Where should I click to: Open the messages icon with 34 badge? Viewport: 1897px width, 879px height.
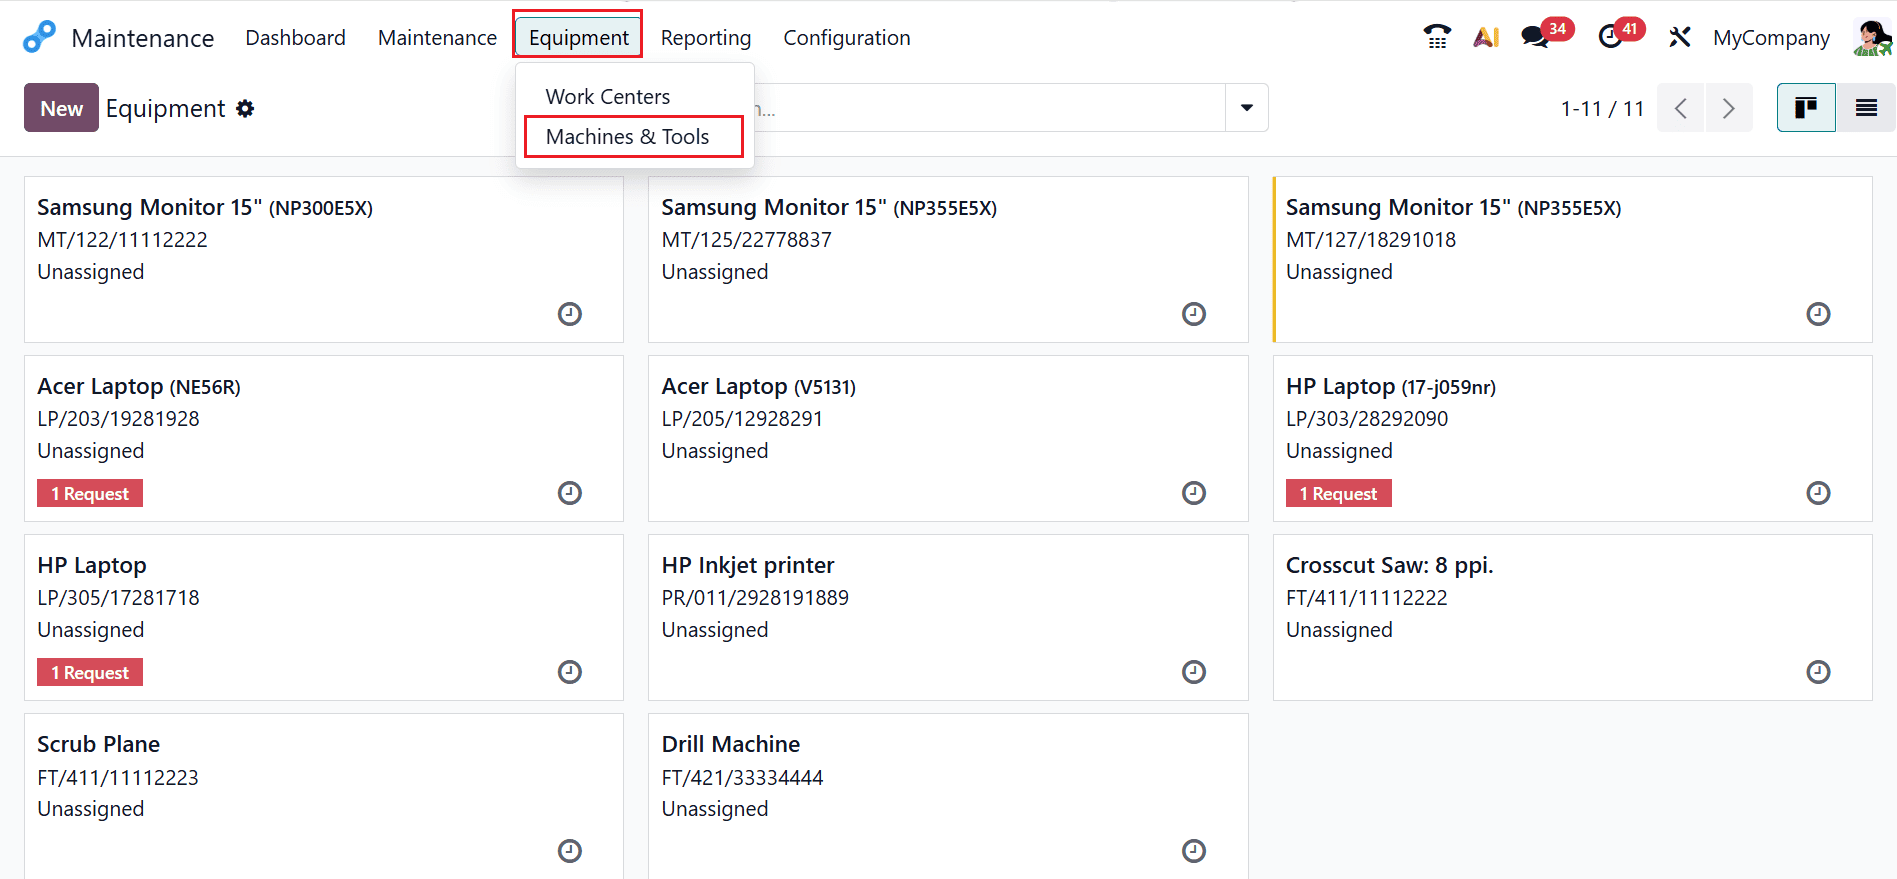[x=1546, y=35]
